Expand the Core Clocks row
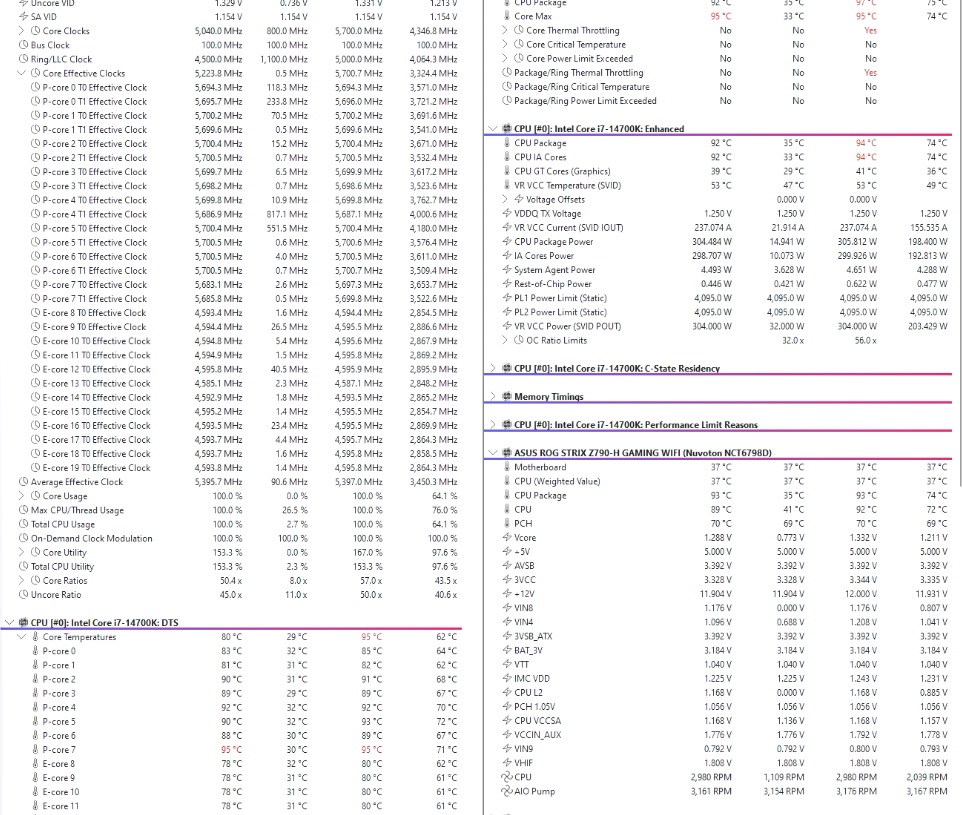This screenshot has width=963, height=815. point(21,31)
